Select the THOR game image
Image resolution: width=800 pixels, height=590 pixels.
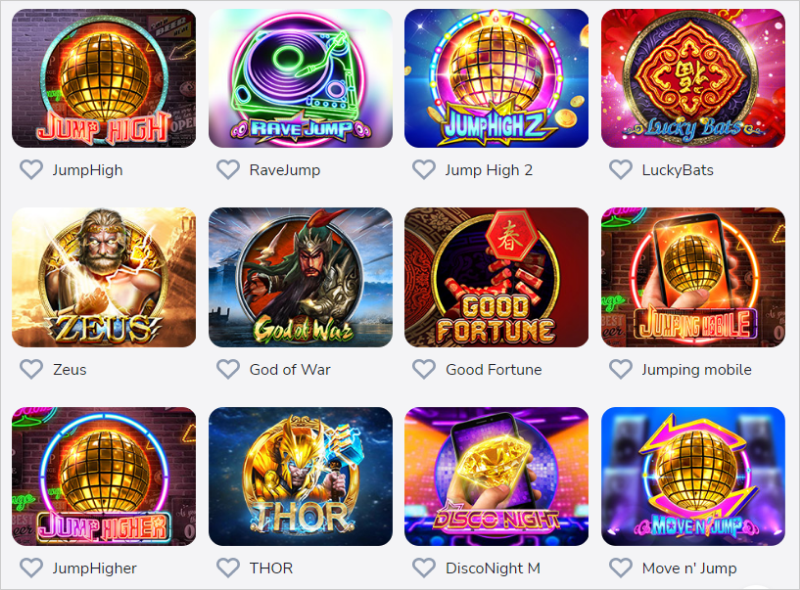tap(301, 476)
